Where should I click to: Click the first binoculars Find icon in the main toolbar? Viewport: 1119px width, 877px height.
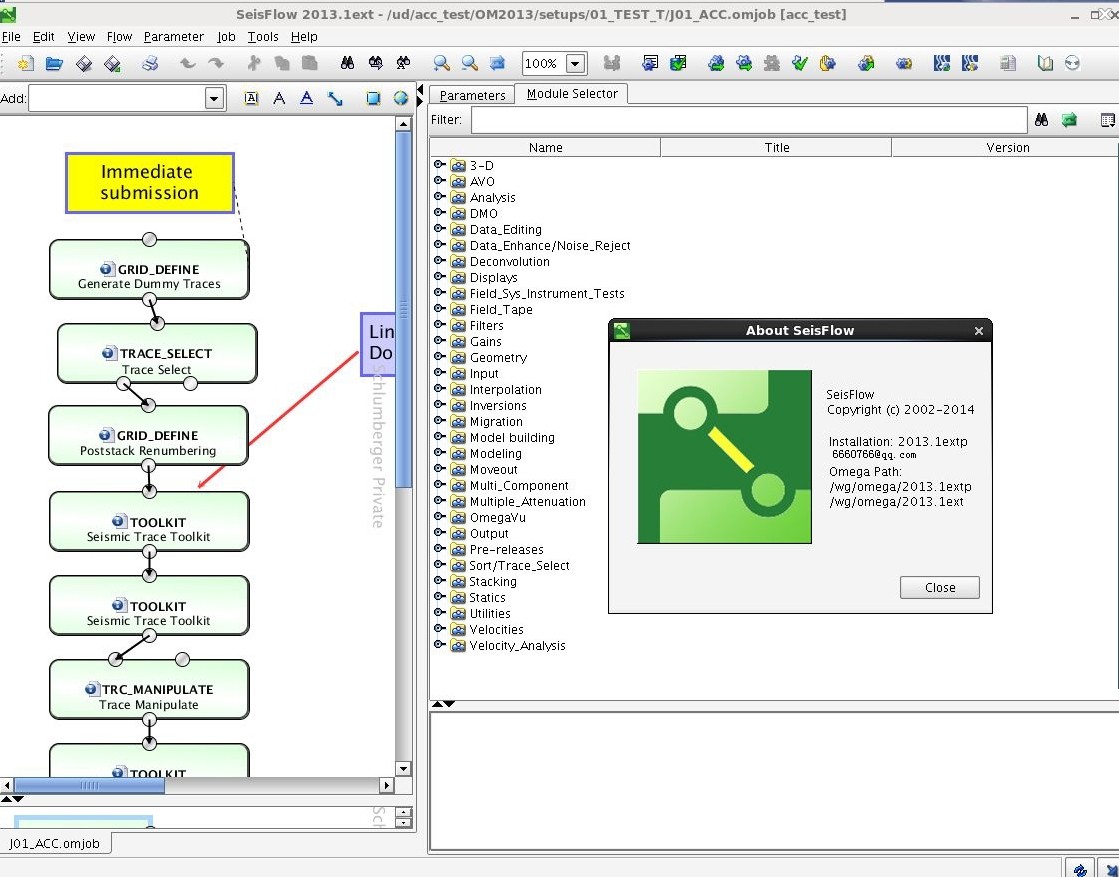[x=348, y=64]
